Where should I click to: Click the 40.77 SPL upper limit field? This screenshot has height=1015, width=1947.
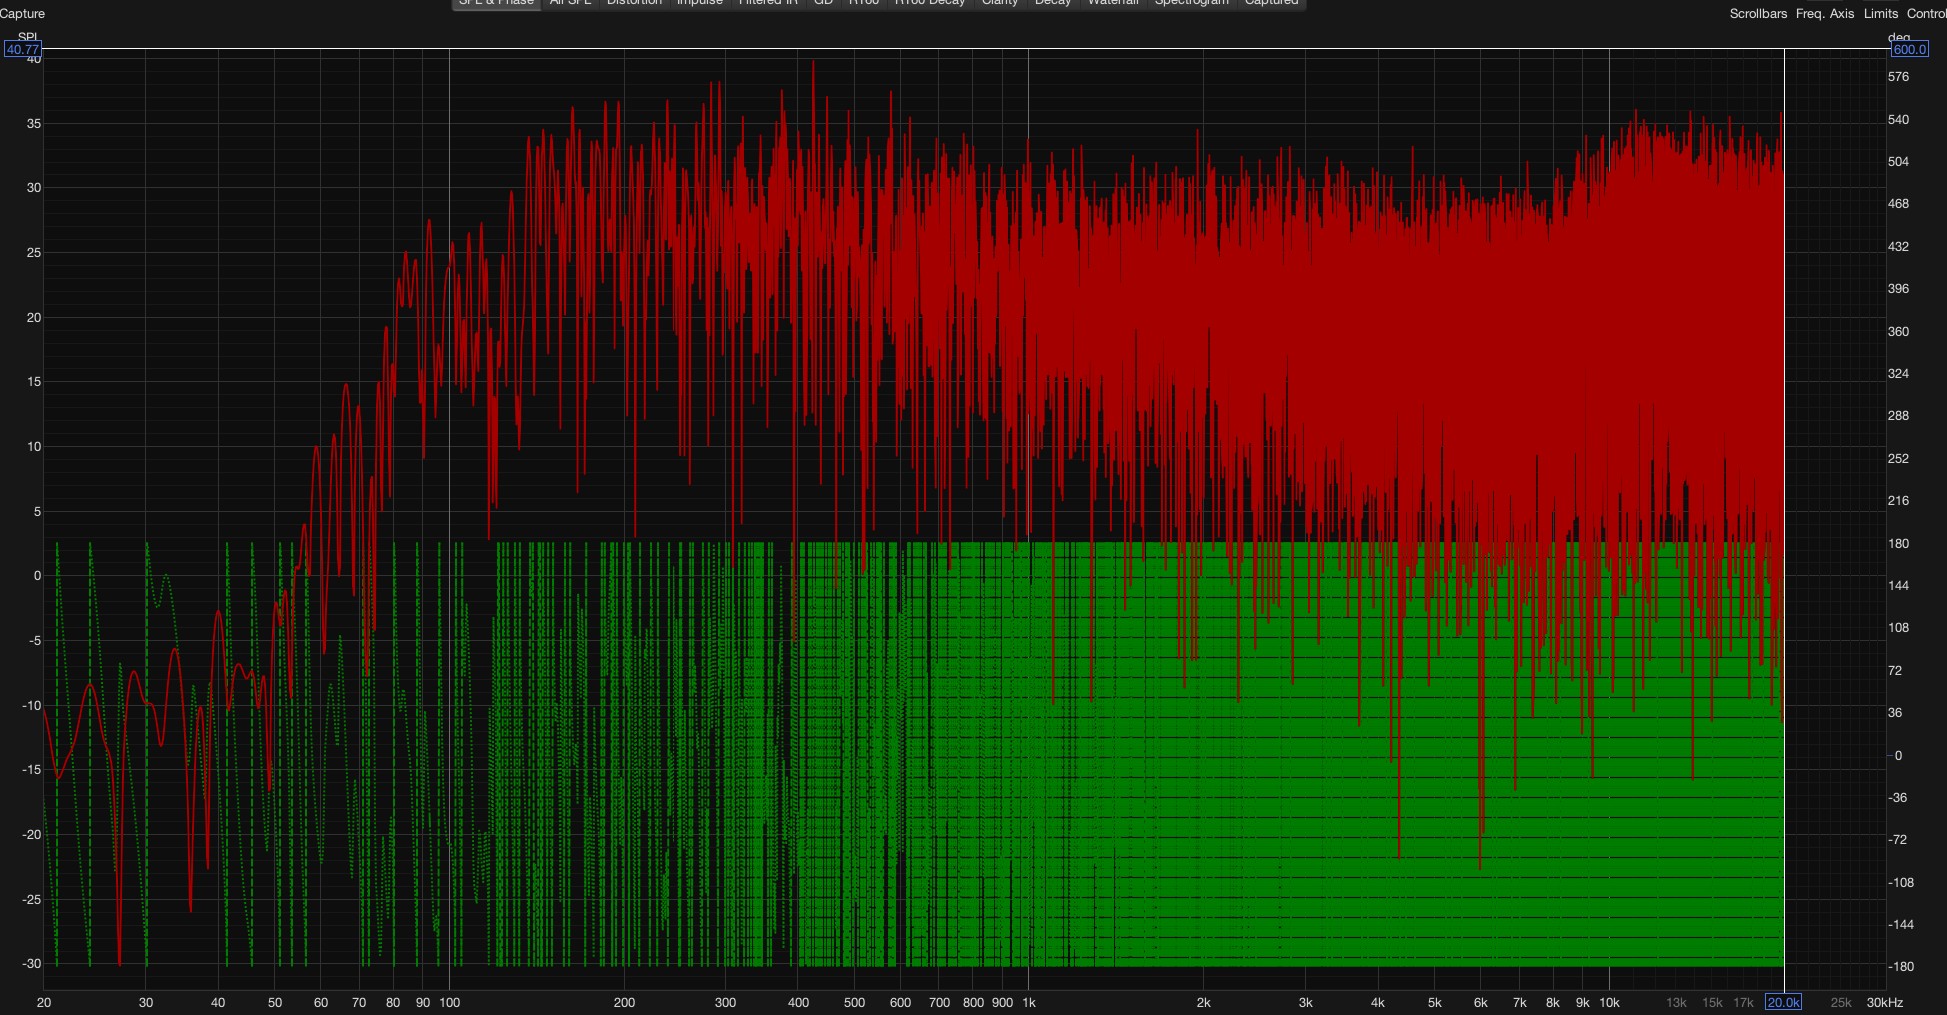pos(22,49)
